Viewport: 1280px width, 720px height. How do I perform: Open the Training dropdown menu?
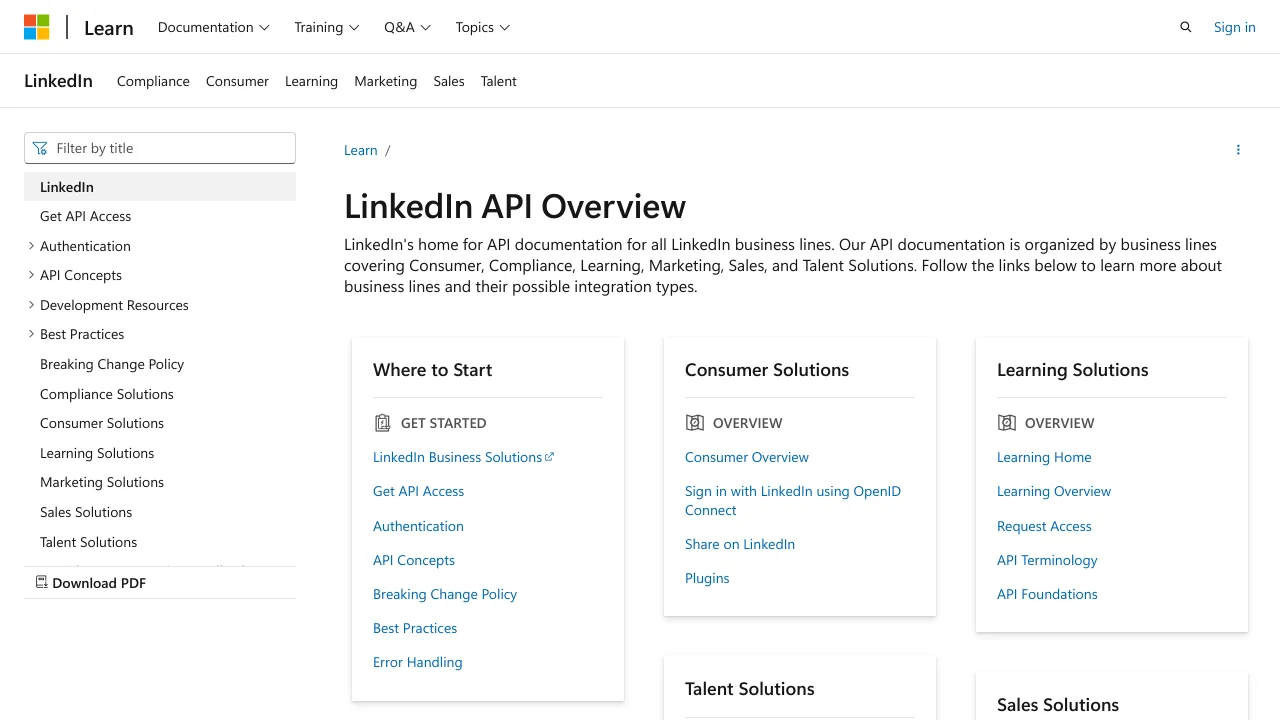327,27
